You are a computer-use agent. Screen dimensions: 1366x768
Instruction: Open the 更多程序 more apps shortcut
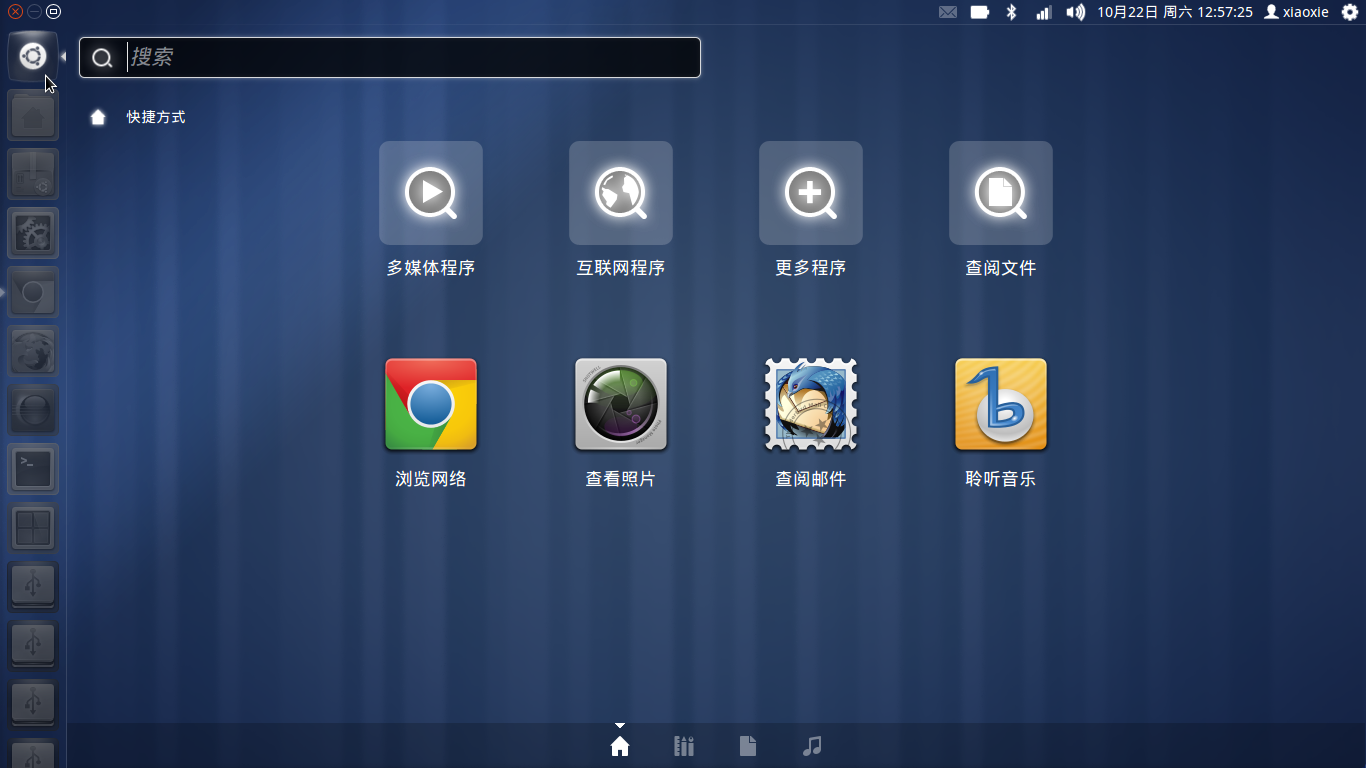pos(811,193)
